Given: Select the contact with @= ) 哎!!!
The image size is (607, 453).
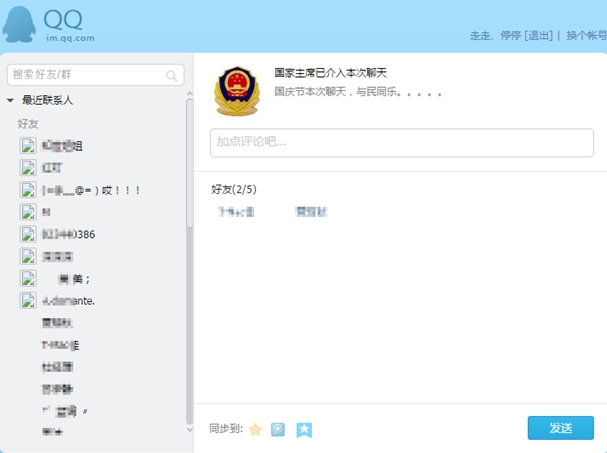Looking at the screenshot, I should pyautogui.click(x=91, y=190).
